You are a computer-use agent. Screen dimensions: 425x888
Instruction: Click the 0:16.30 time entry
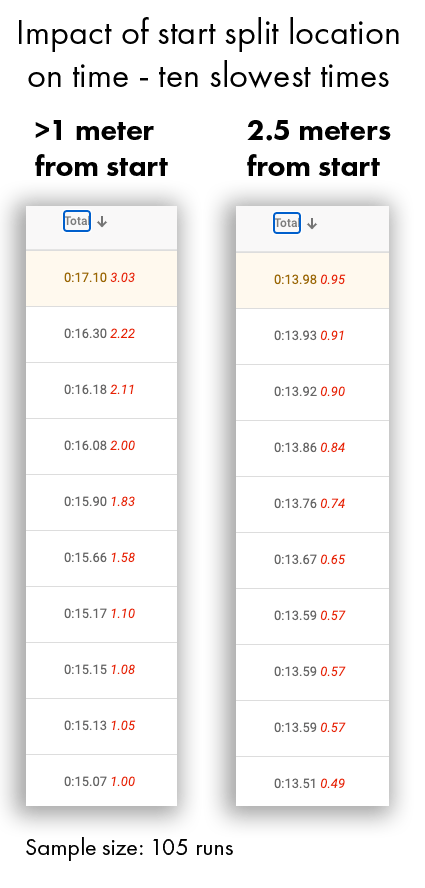tap(86, 334)
